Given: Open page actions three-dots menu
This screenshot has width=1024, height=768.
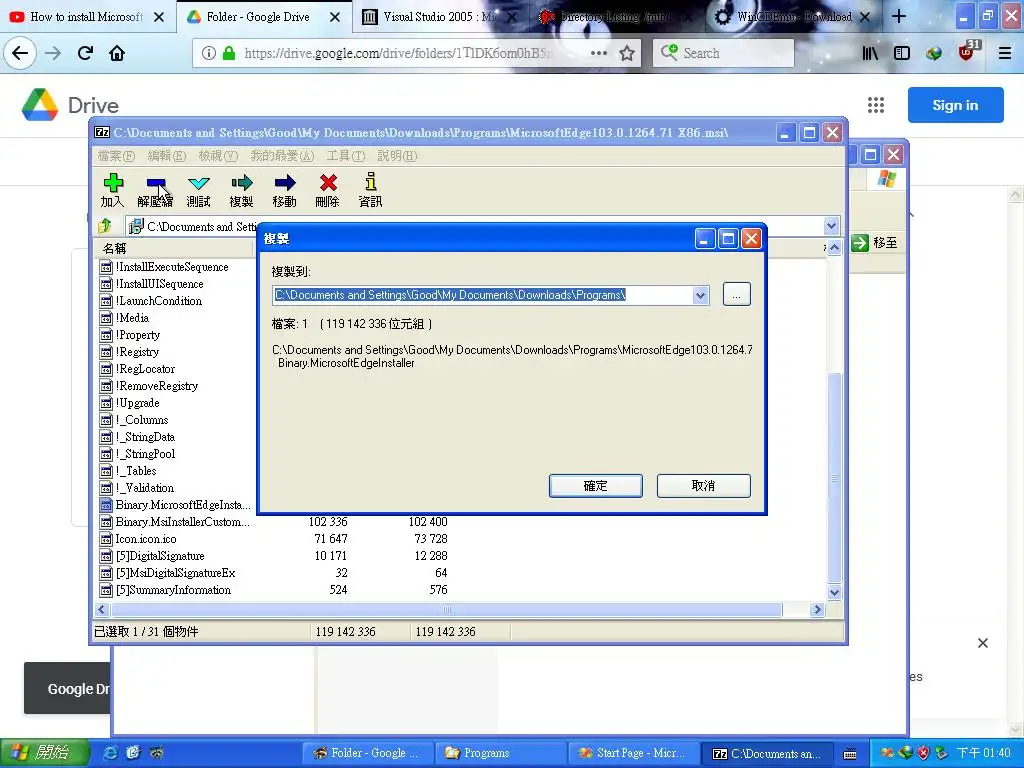Looking at the screenshot, I should (x=599, y=53).
